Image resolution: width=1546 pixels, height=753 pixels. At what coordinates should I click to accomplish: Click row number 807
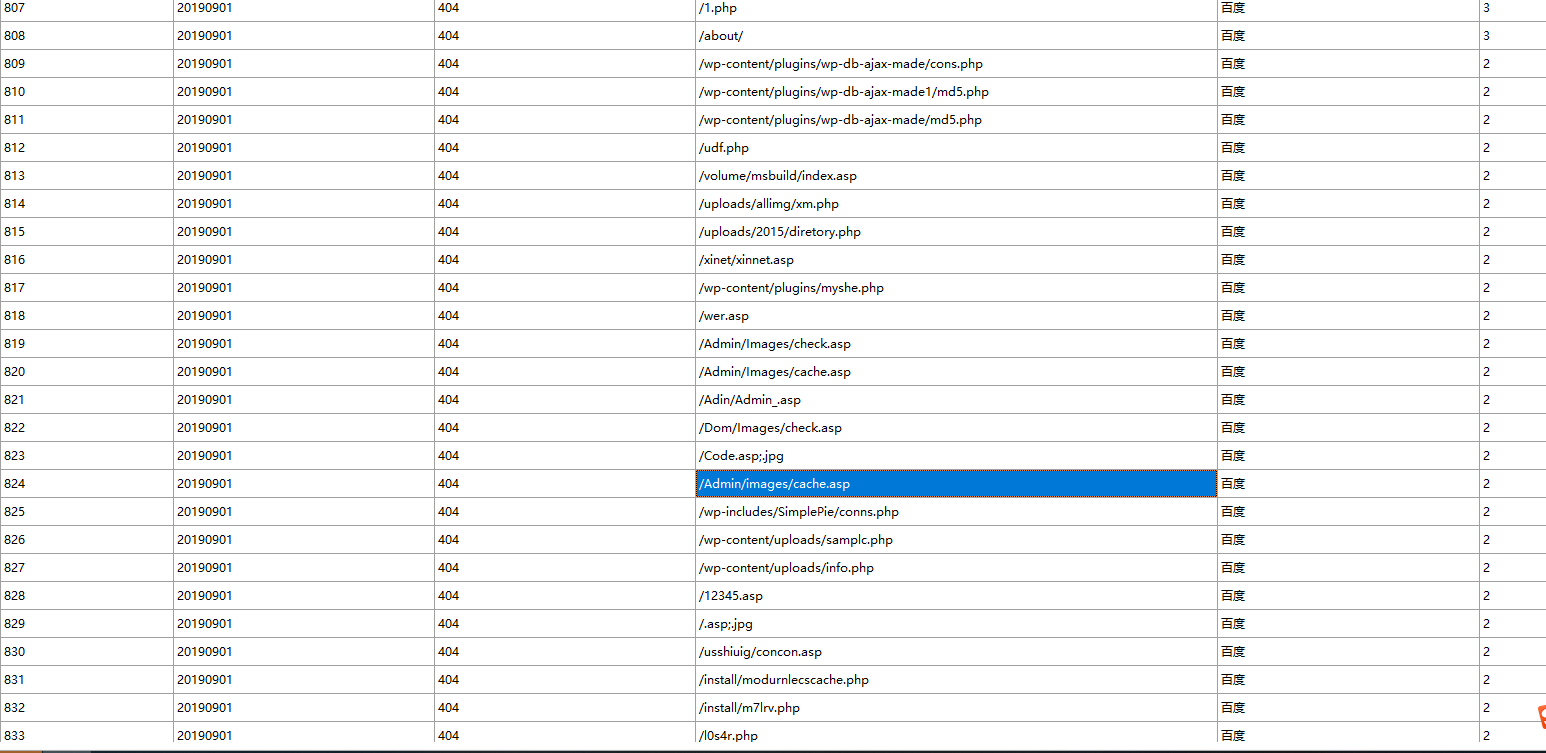(x=86, y=8)
